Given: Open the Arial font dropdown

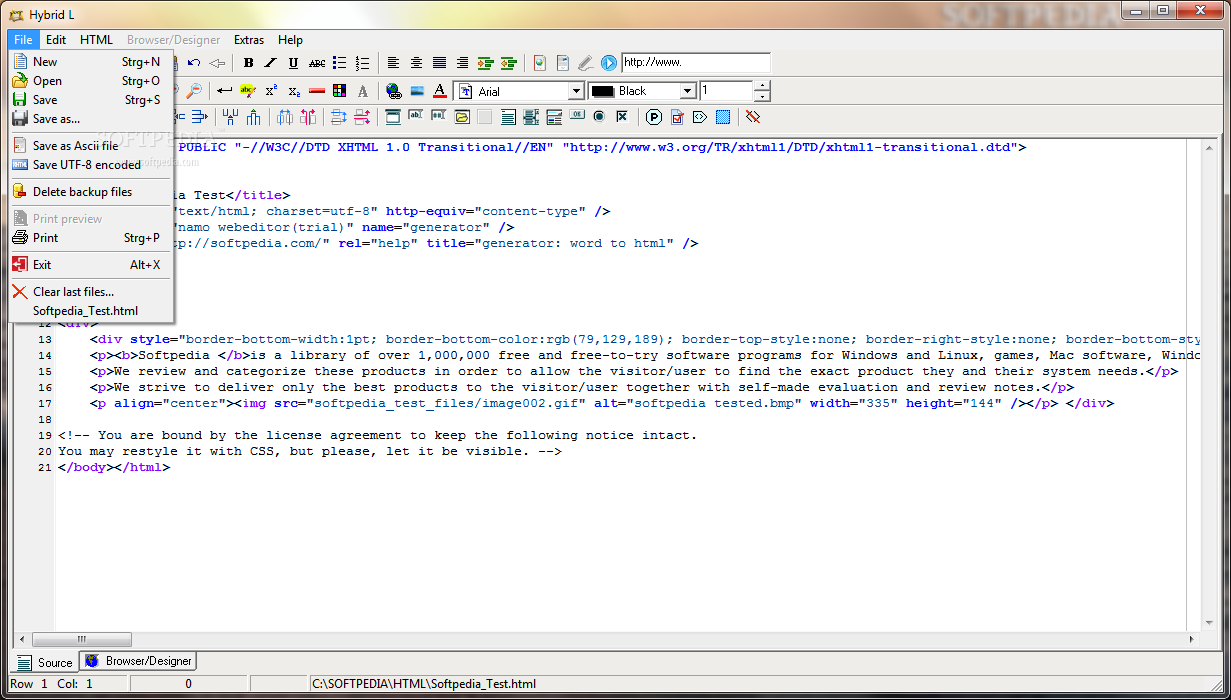Looking at the screenshot, I should 576,91.
